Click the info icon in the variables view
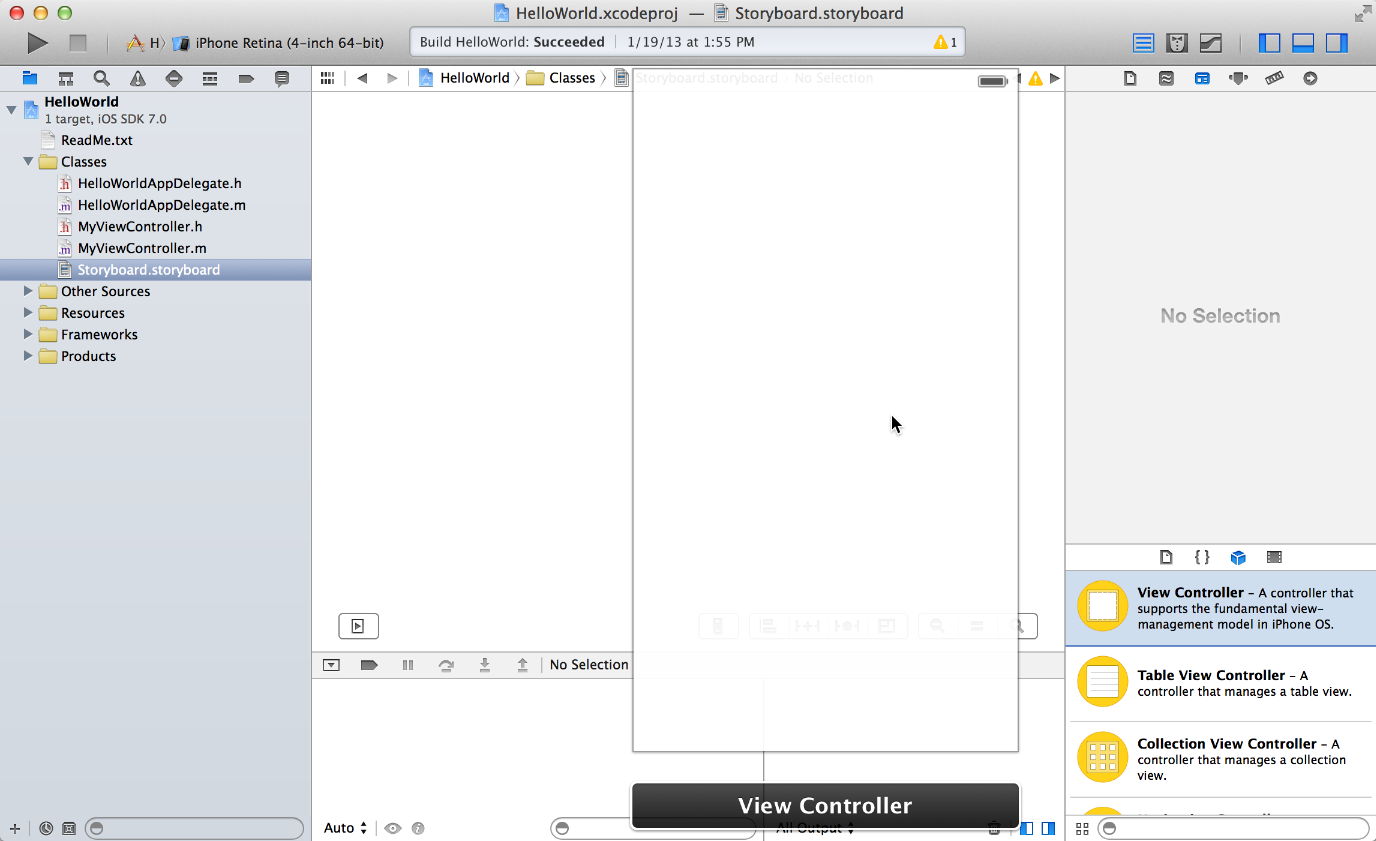1376x841 pixels. click(418, 828)
